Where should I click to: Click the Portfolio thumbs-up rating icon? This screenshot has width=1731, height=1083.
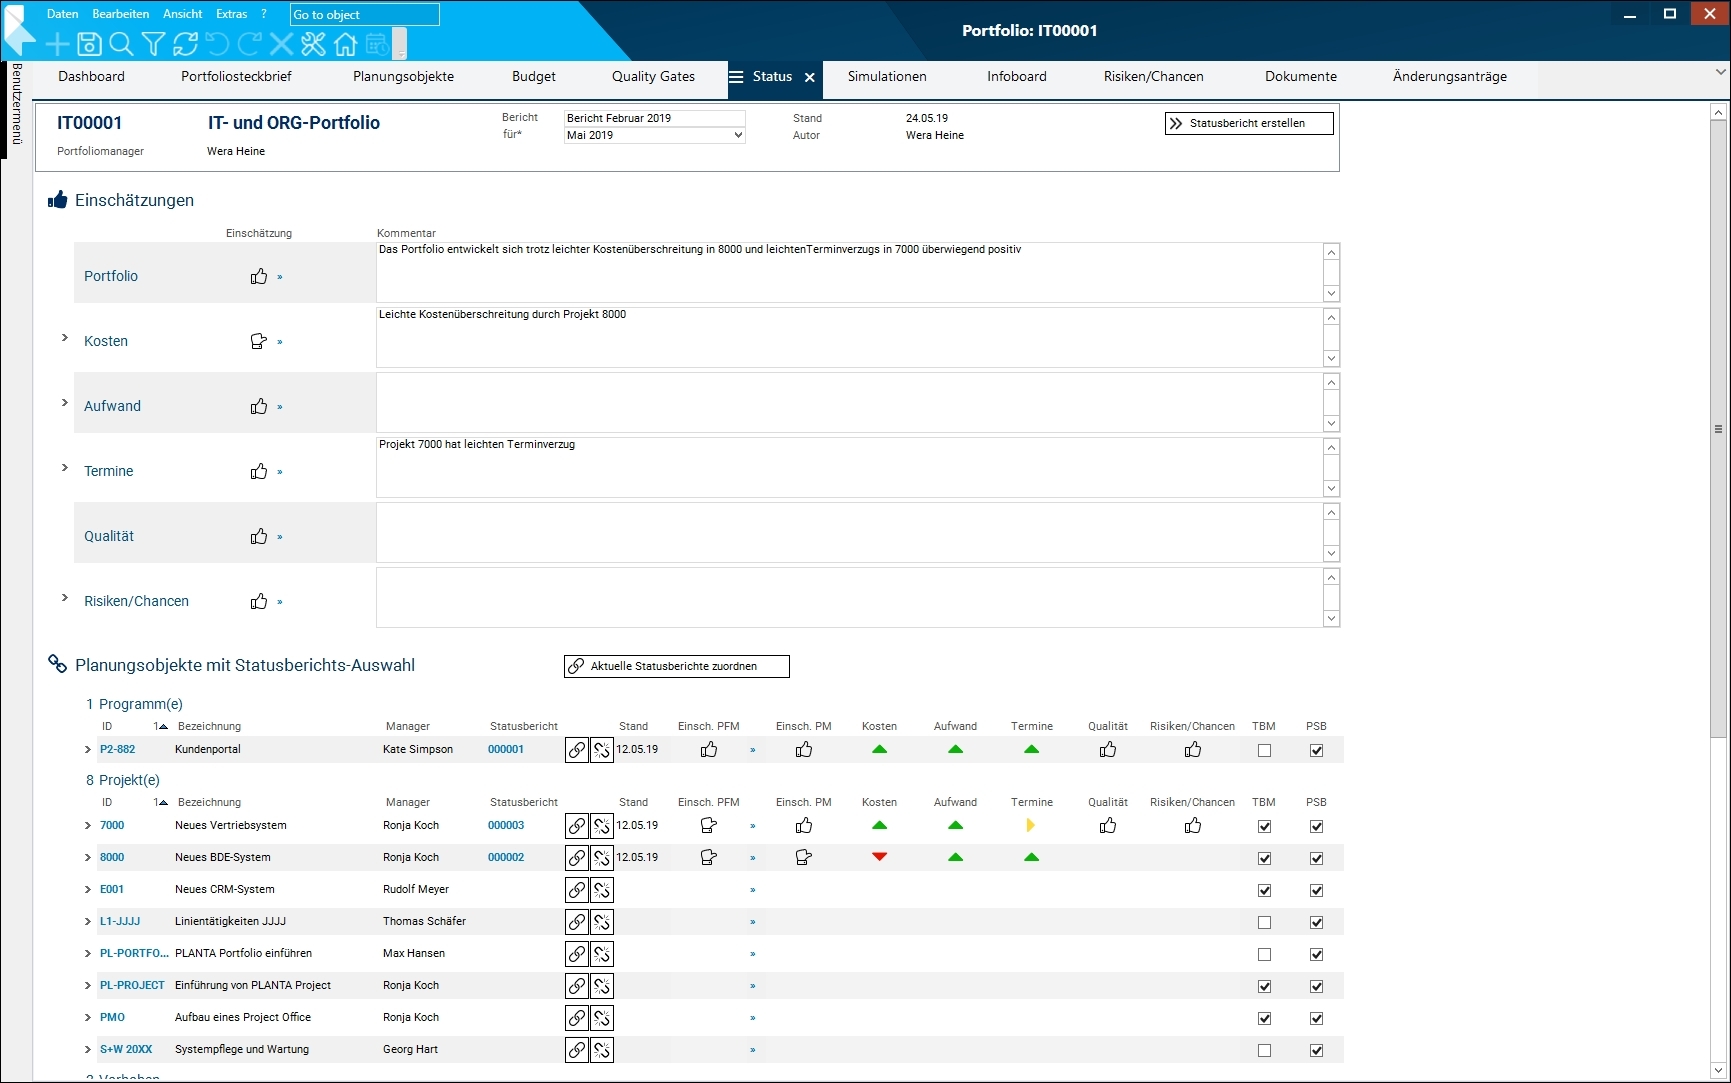pos(259,277)
